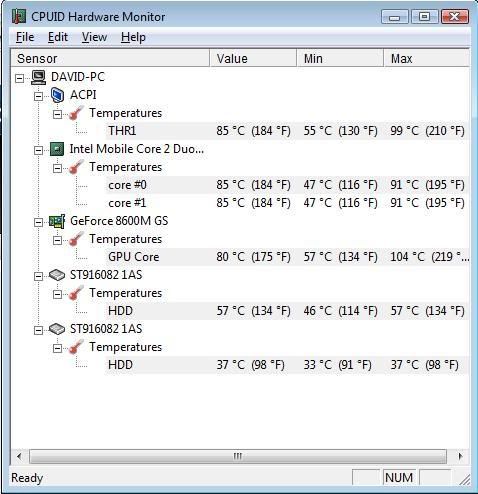This screenshot has width=478, height=494.
Task: Click the thermometer icon under GeForce 8600M GS
Action: [x=76, y=239]
